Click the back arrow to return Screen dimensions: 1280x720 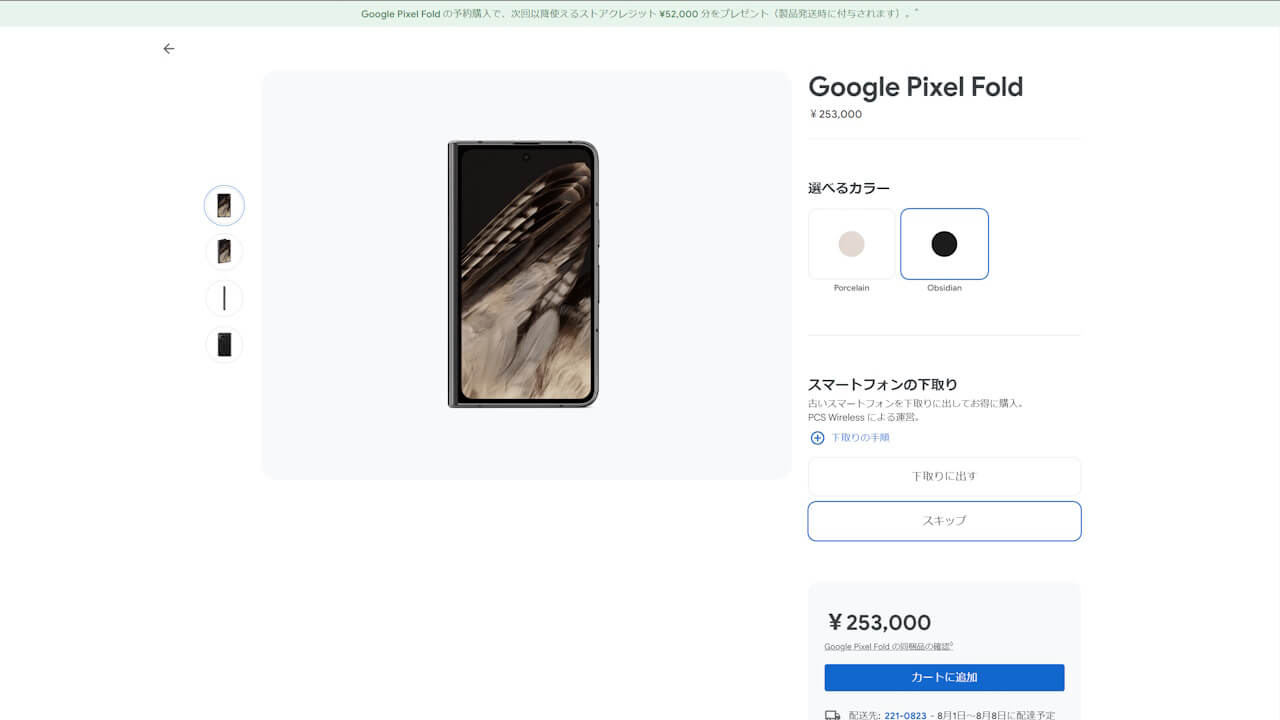168,48
